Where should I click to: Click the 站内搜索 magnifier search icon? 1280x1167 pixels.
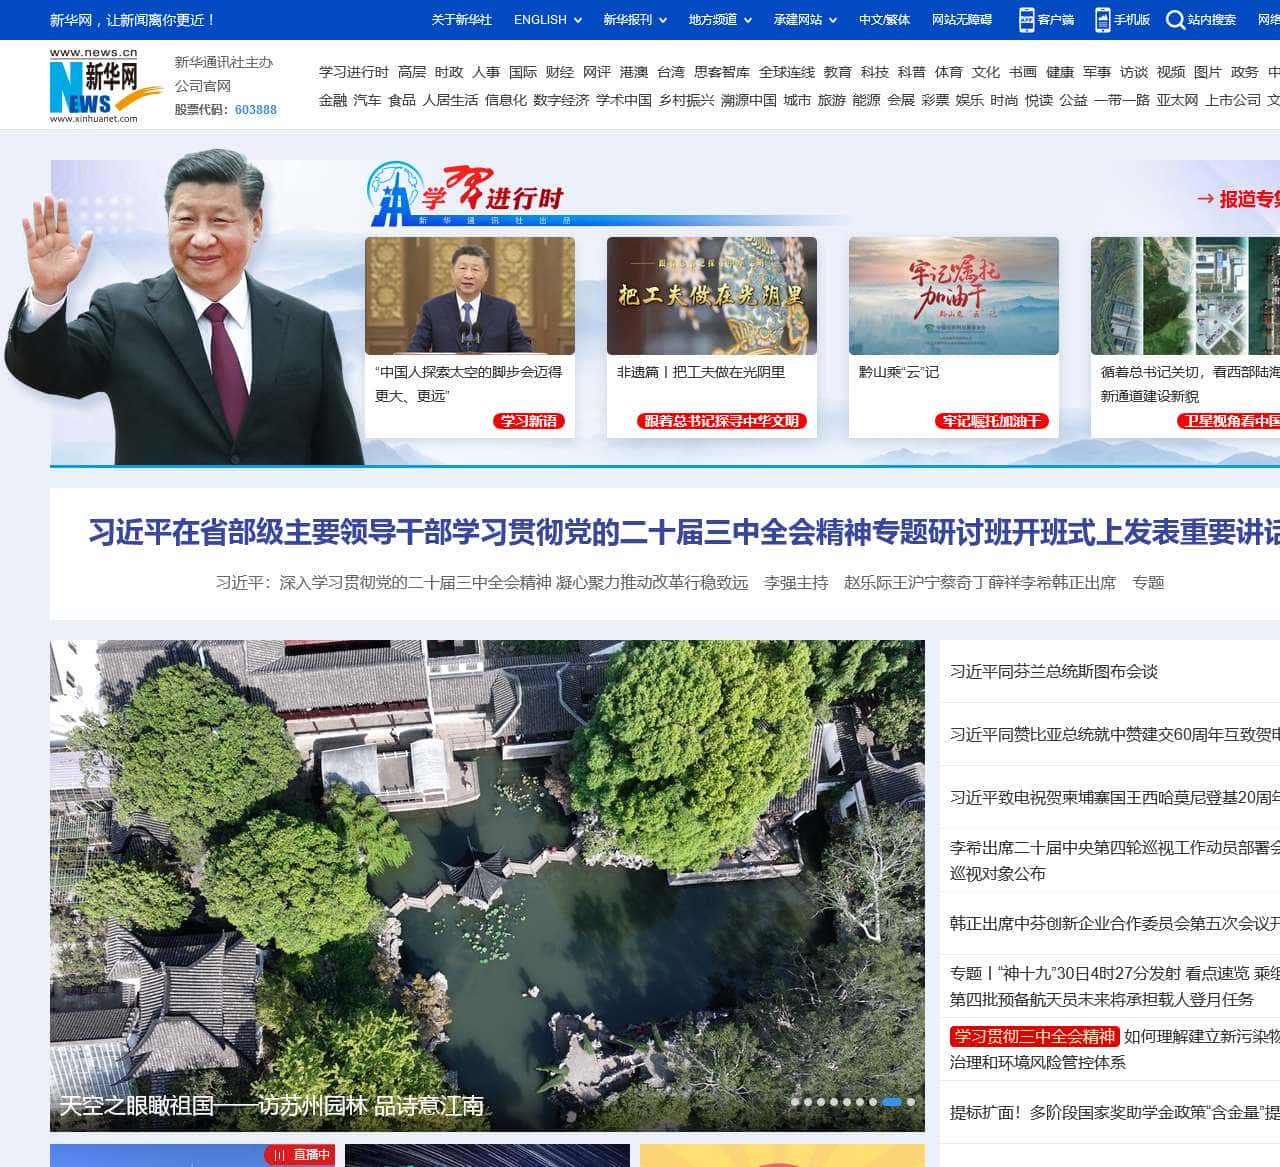[x=1175, y=20]
